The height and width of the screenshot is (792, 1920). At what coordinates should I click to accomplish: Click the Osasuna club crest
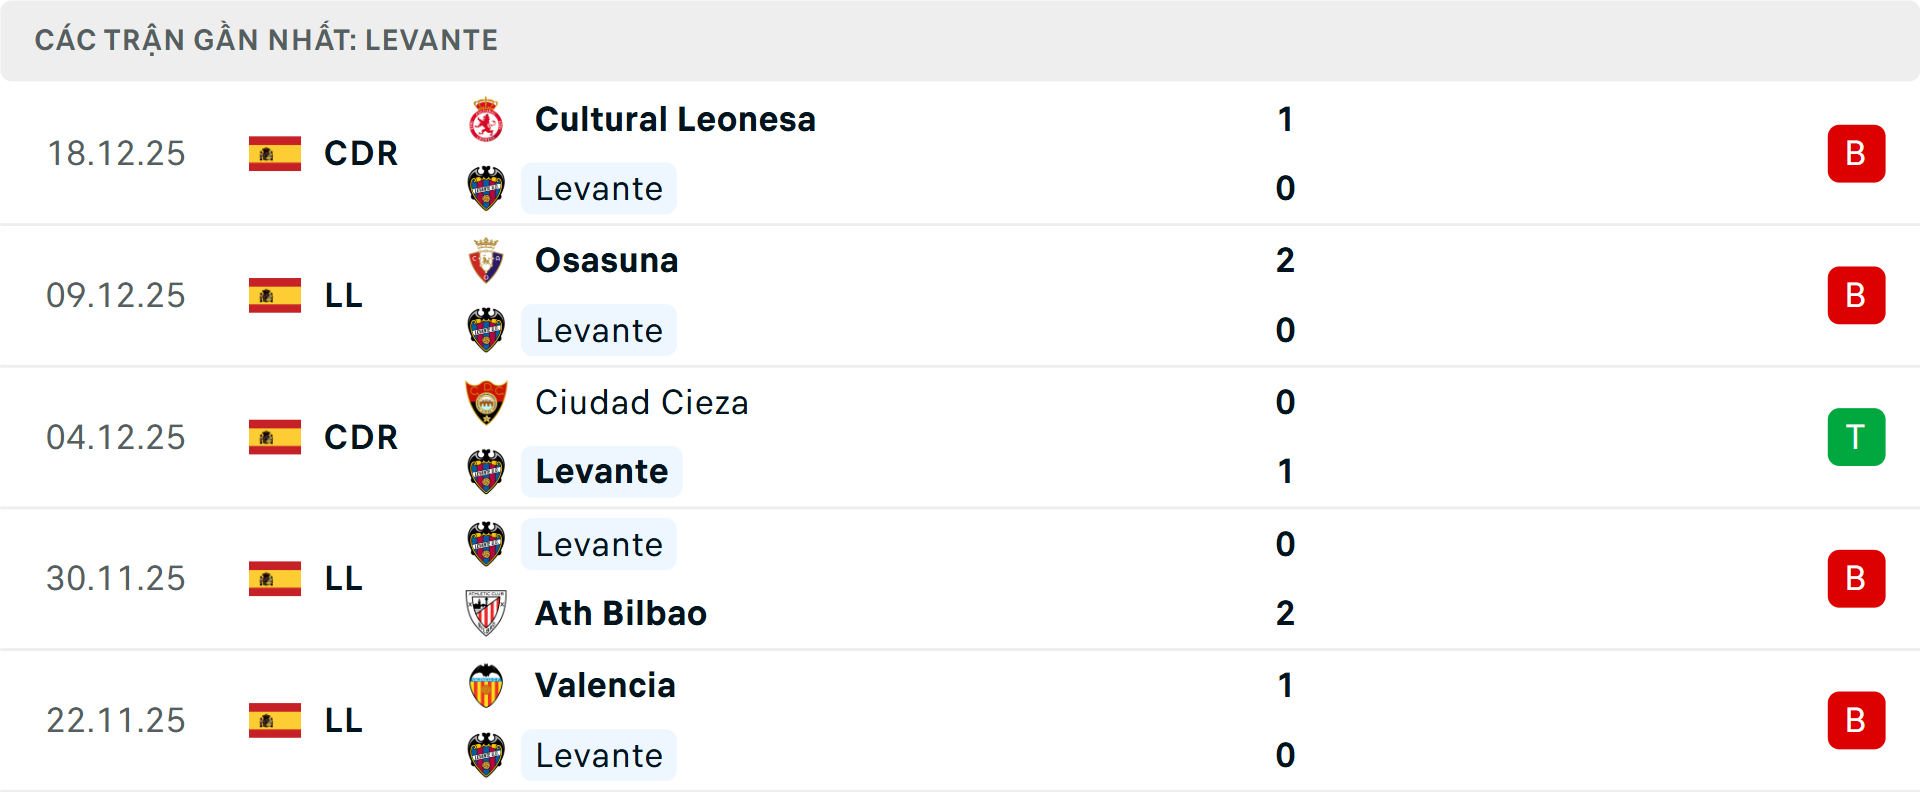486,261
